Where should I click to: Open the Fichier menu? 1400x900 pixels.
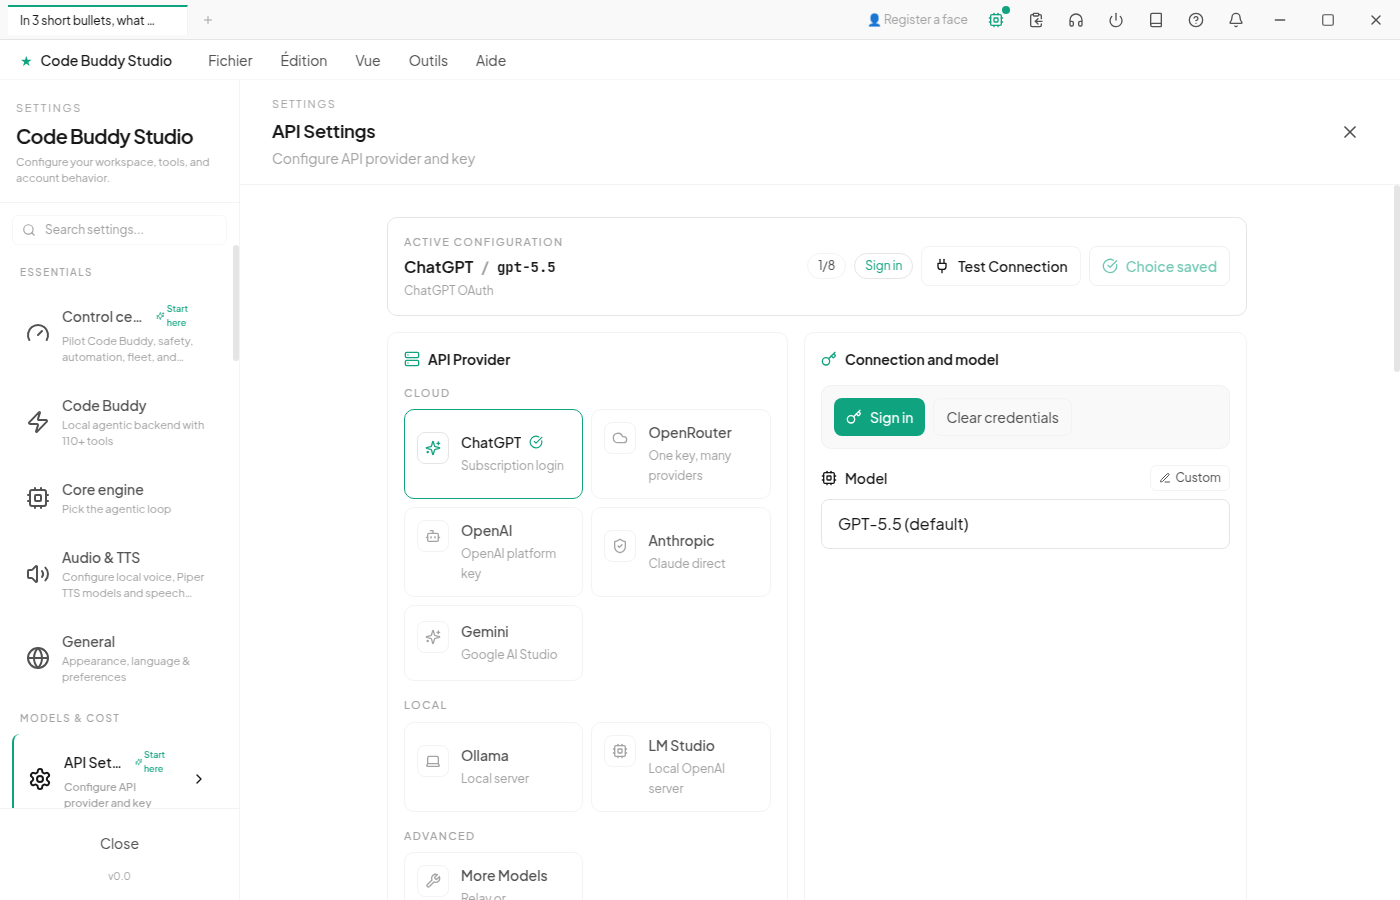[x=230, y=61]
